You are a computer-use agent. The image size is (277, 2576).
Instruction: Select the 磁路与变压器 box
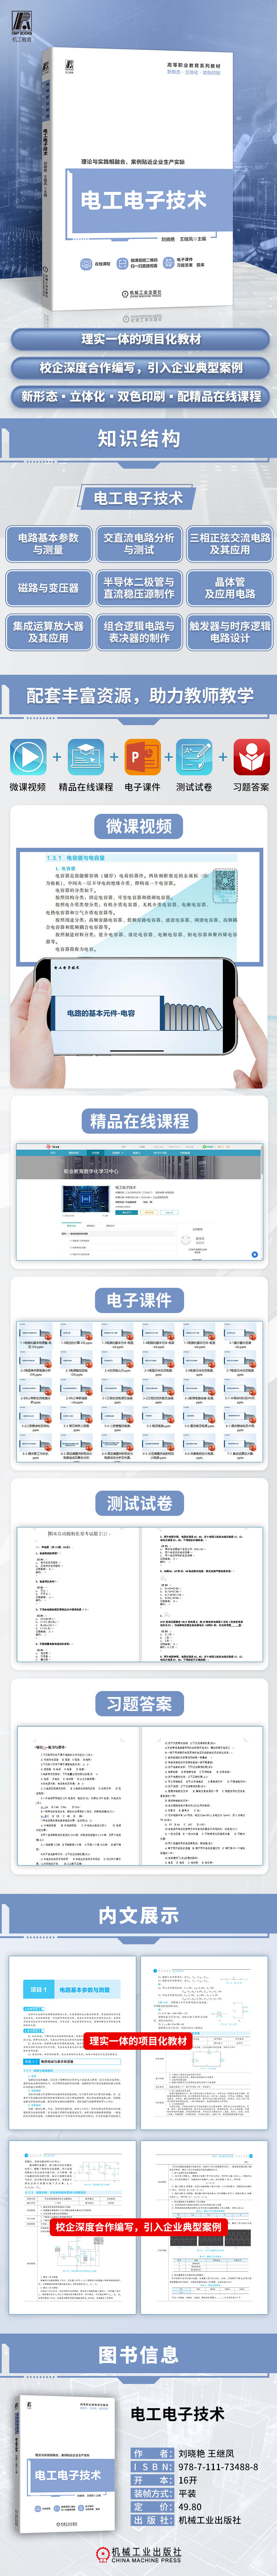click(48, 588)
